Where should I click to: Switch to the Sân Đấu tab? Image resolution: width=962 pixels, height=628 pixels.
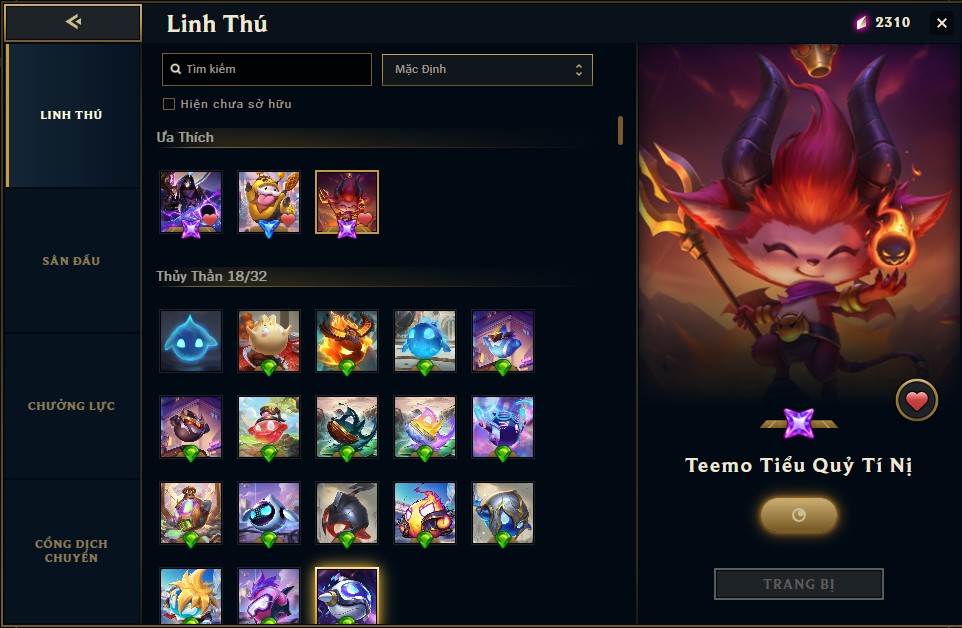tap(71, 261)
